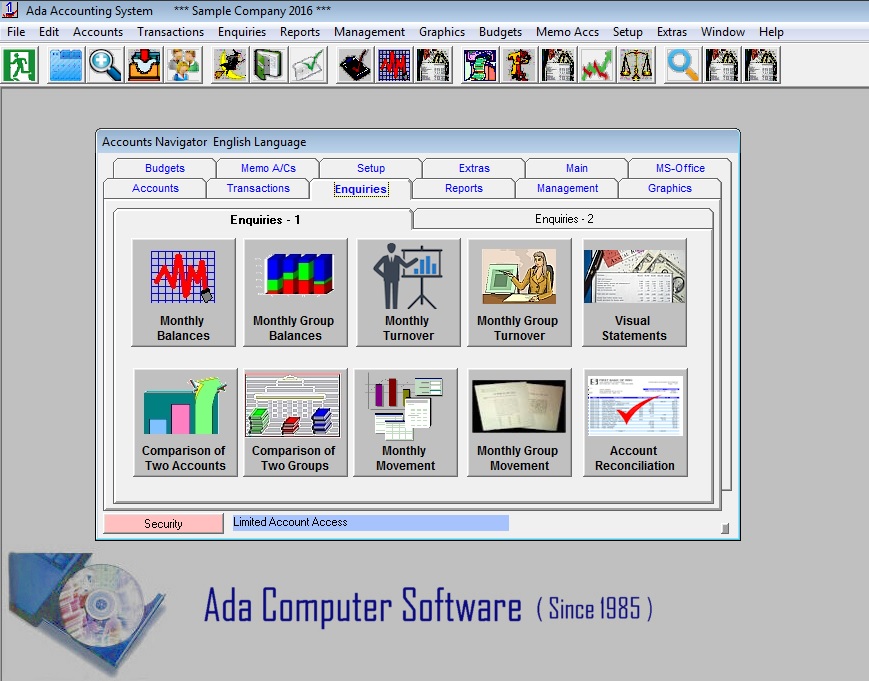
Task: Click the balance scales toolbar icon
Action: [x=637, y=65]
